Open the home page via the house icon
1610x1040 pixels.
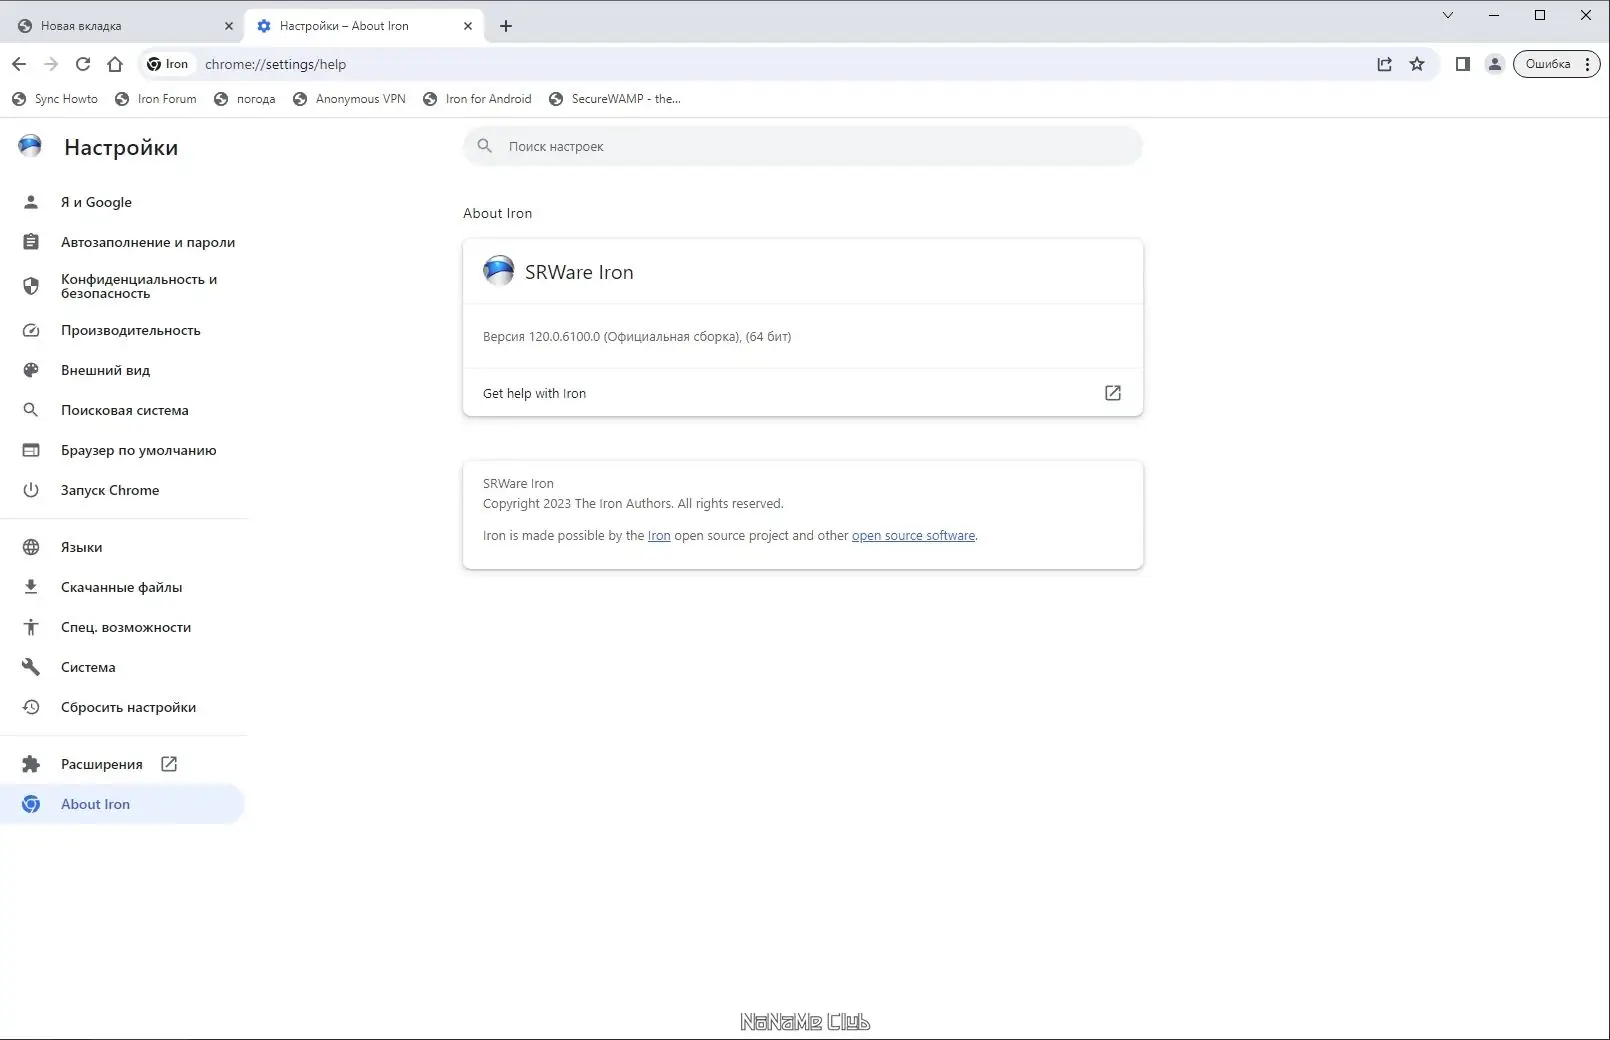pyautogui.click(x=115, y=64)
